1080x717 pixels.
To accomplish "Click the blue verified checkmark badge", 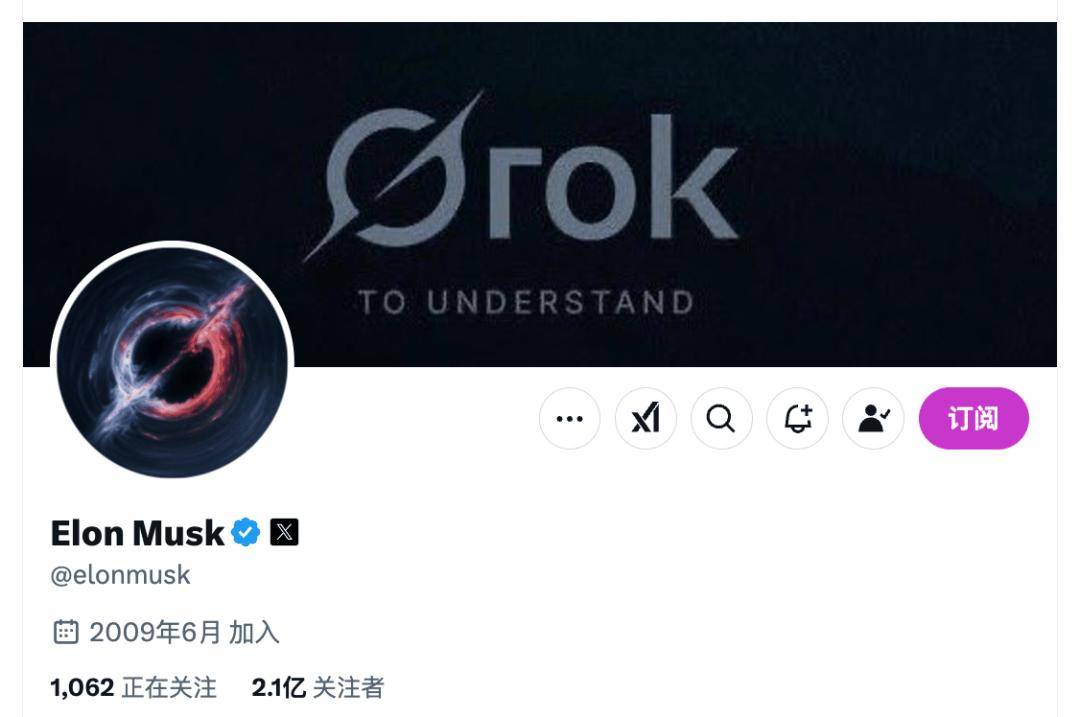I will [x=245, y=532].
